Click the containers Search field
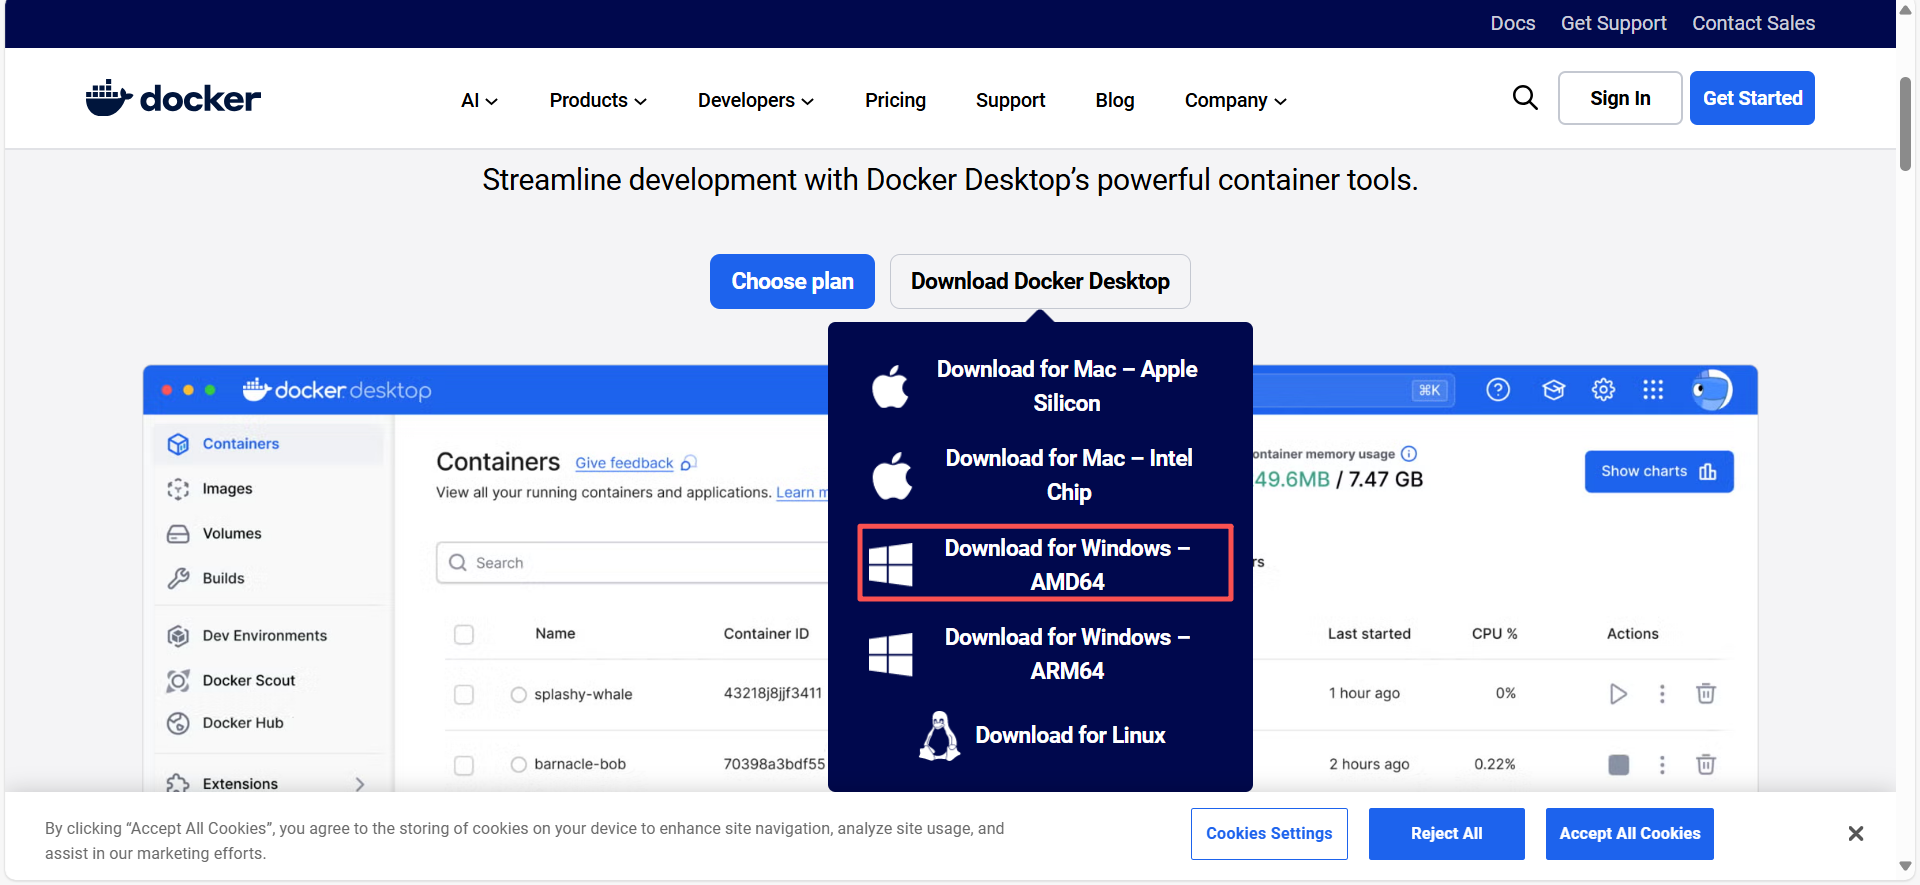This screenshot has width=1920, height=885. (632, 563)
